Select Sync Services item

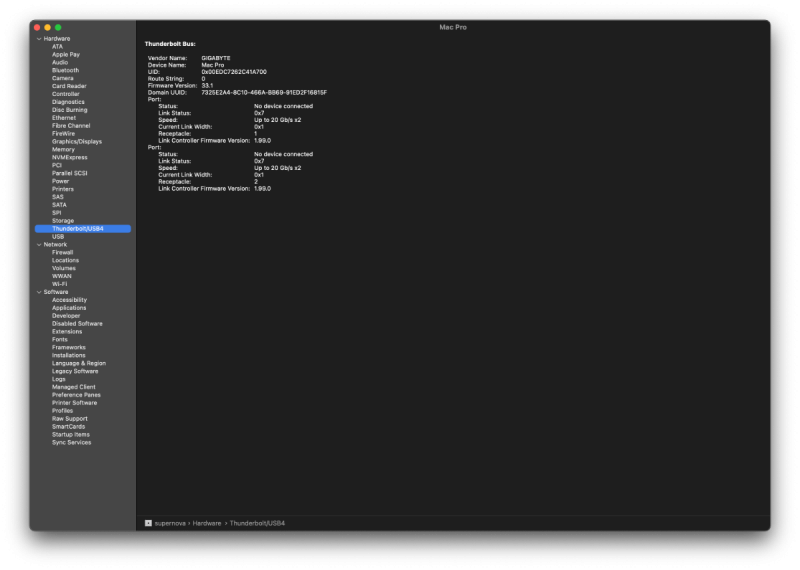tap(71, 442)
